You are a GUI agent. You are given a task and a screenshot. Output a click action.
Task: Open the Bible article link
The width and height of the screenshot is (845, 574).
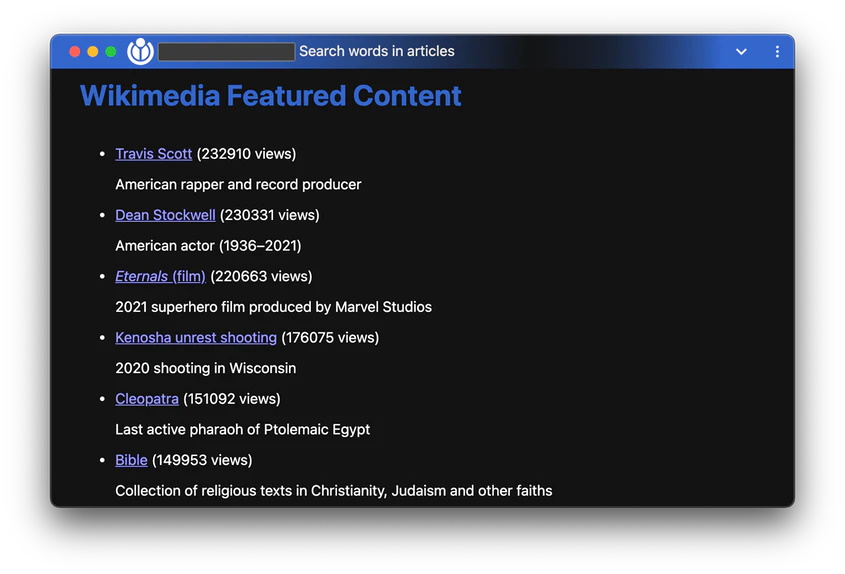[131, 460]
